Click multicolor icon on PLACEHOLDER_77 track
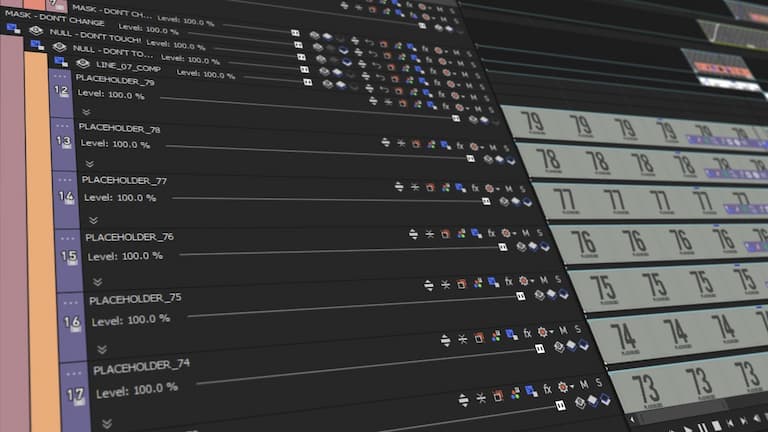The height and width of the screenshot is (432, 768). (445, 188)
